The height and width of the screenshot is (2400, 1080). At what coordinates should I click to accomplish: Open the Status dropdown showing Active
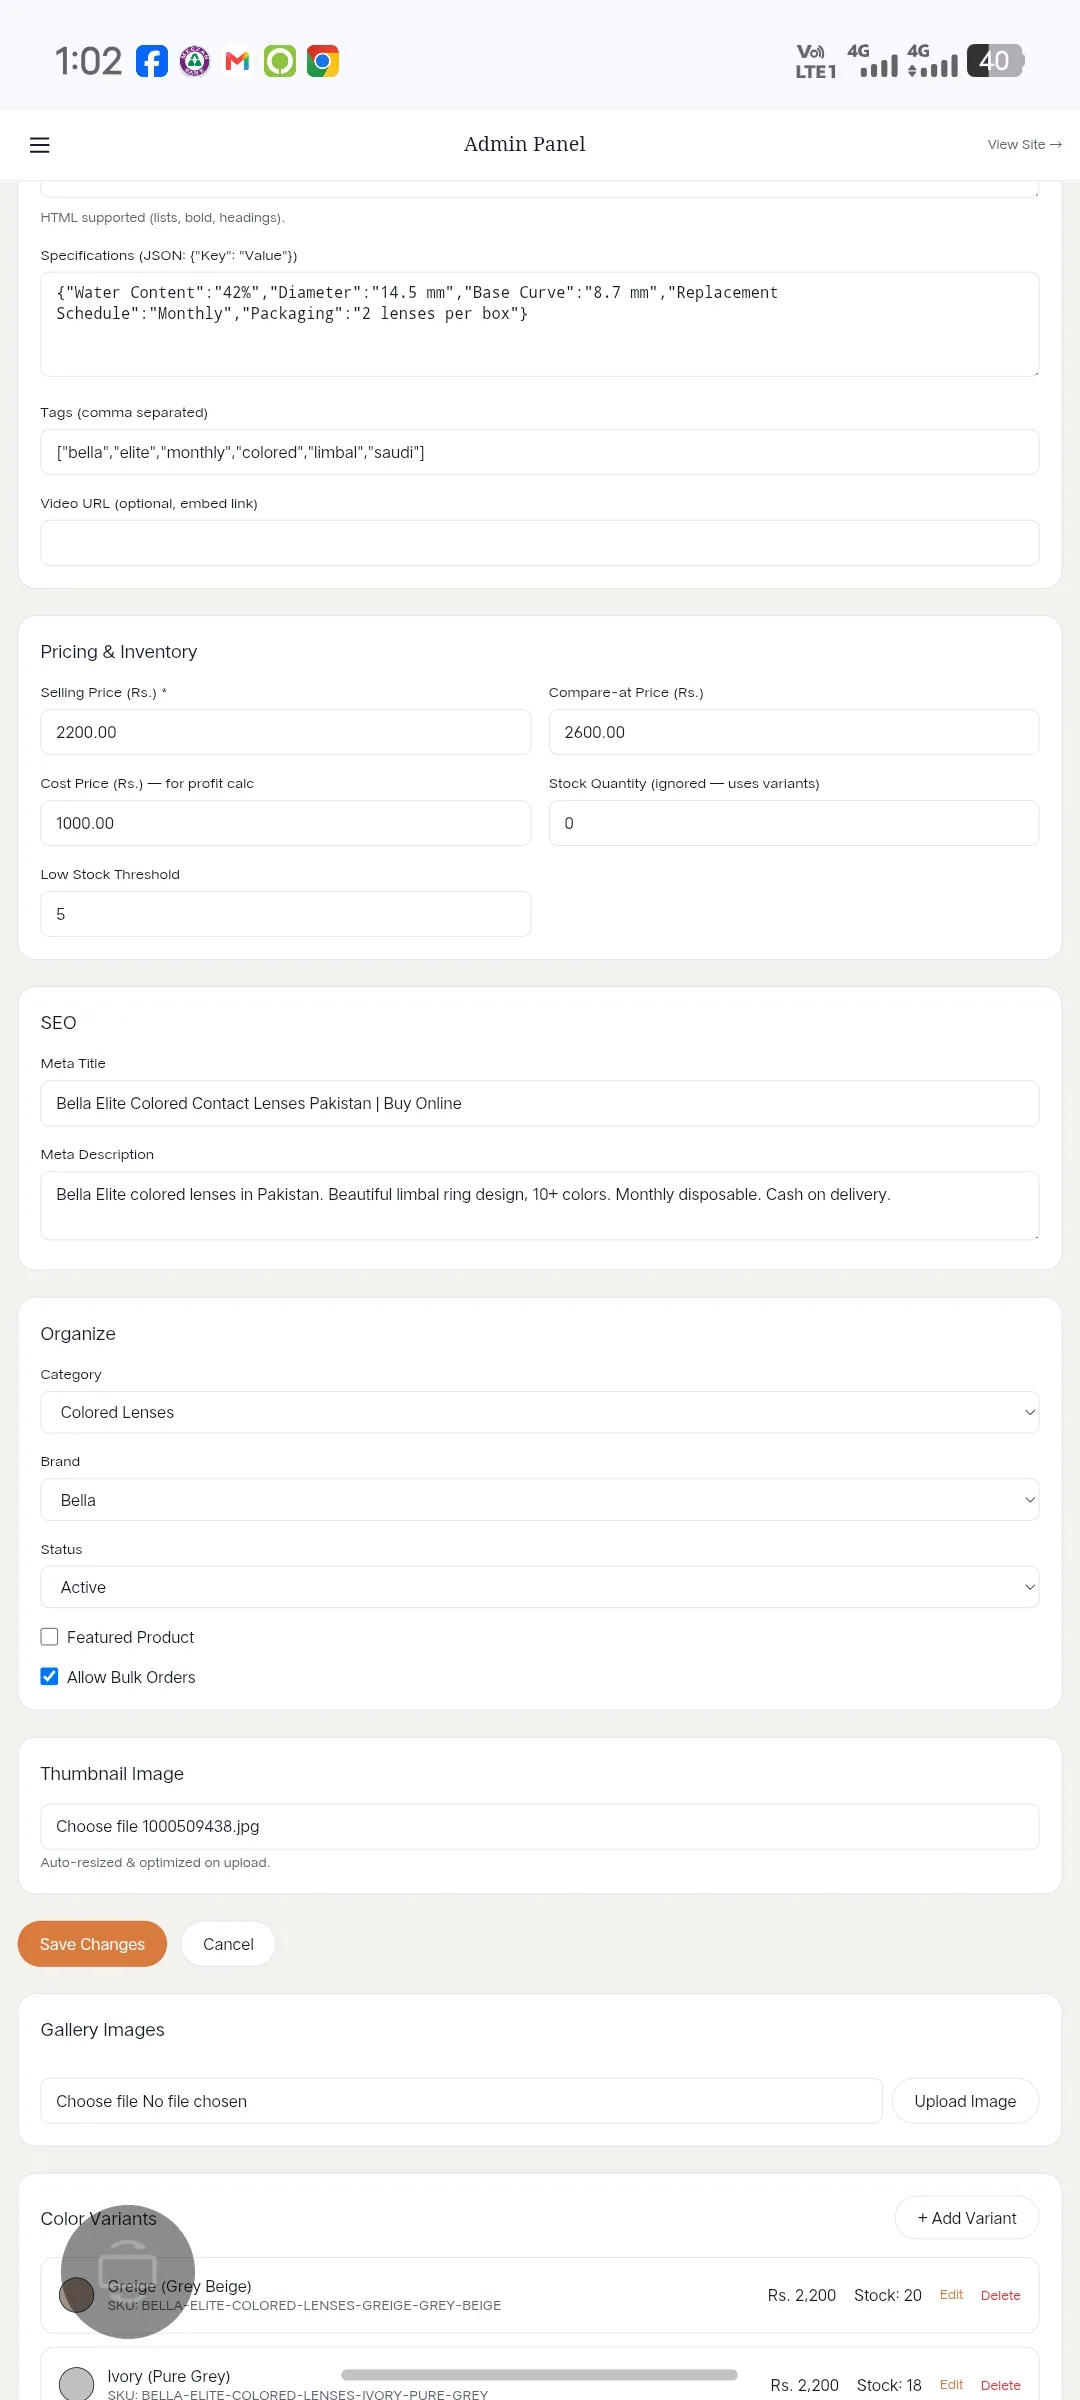point(540,1587)
